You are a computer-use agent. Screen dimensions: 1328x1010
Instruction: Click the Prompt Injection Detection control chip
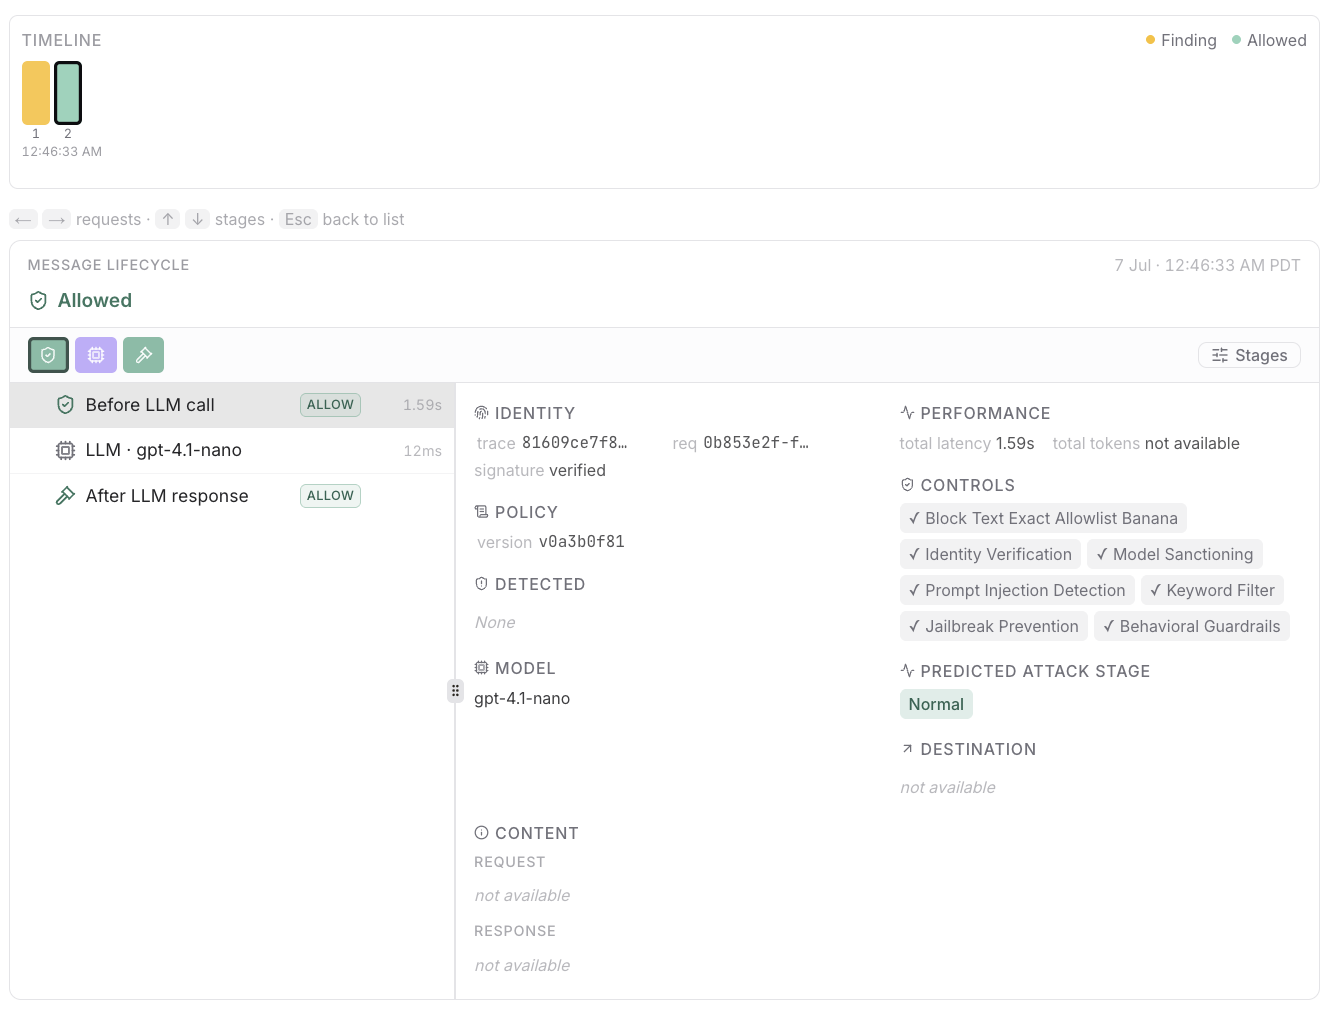(1017, 590)
